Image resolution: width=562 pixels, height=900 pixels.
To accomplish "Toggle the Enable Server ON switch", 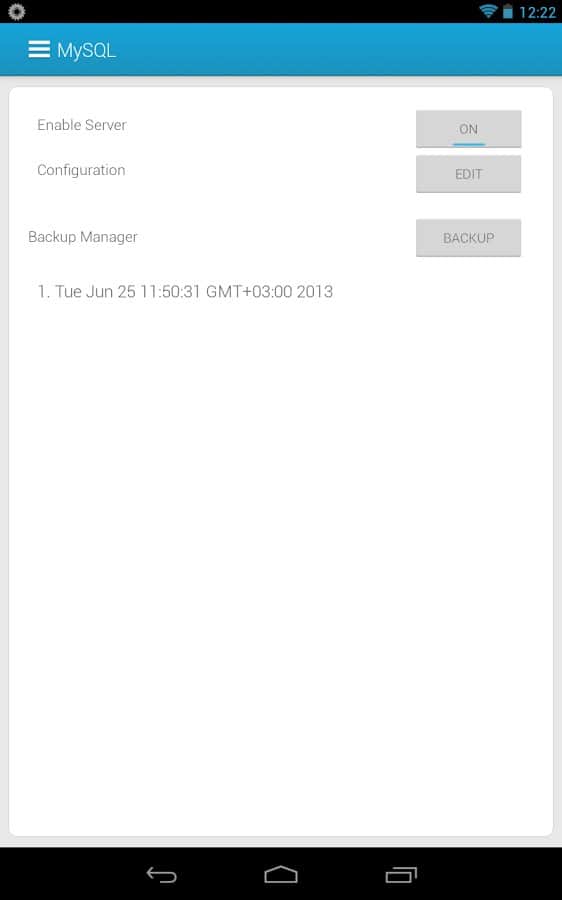I will (468, 129).
